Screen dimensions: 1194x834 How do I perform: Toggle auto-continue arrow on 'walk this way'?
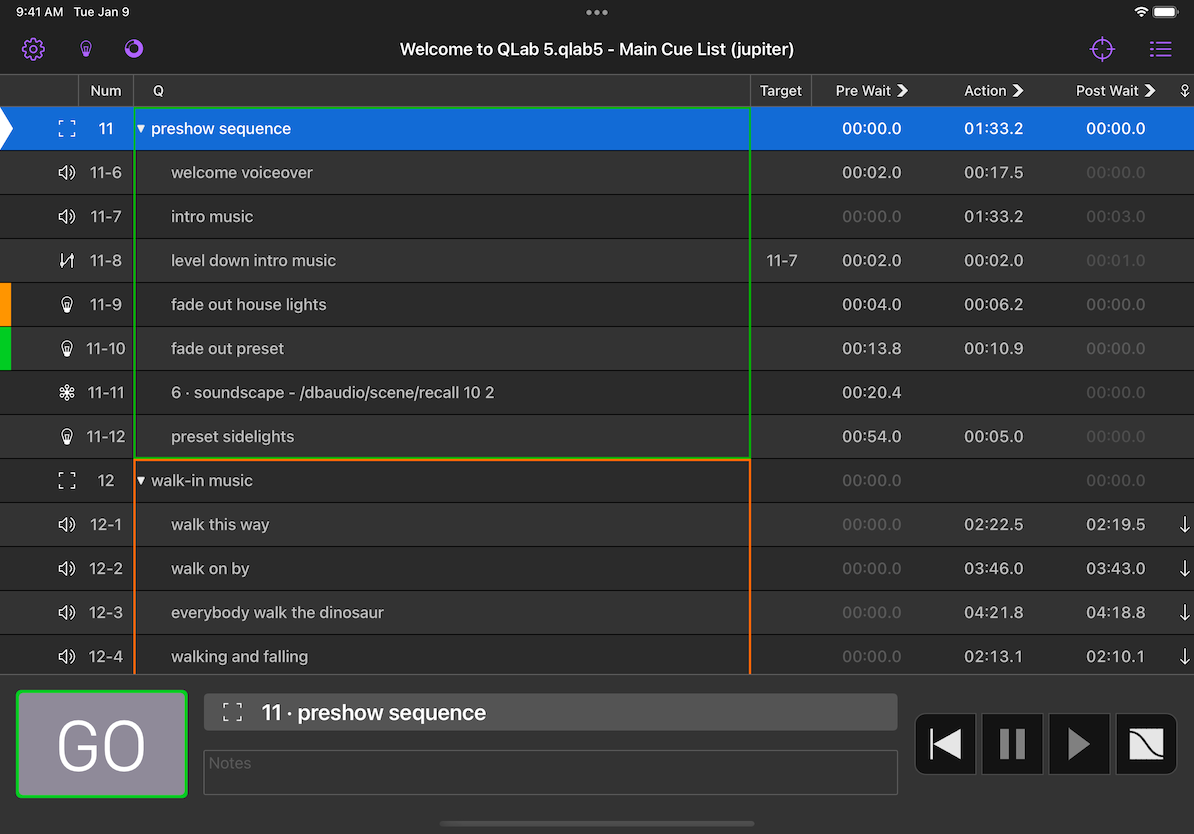tap(1184, 524)
